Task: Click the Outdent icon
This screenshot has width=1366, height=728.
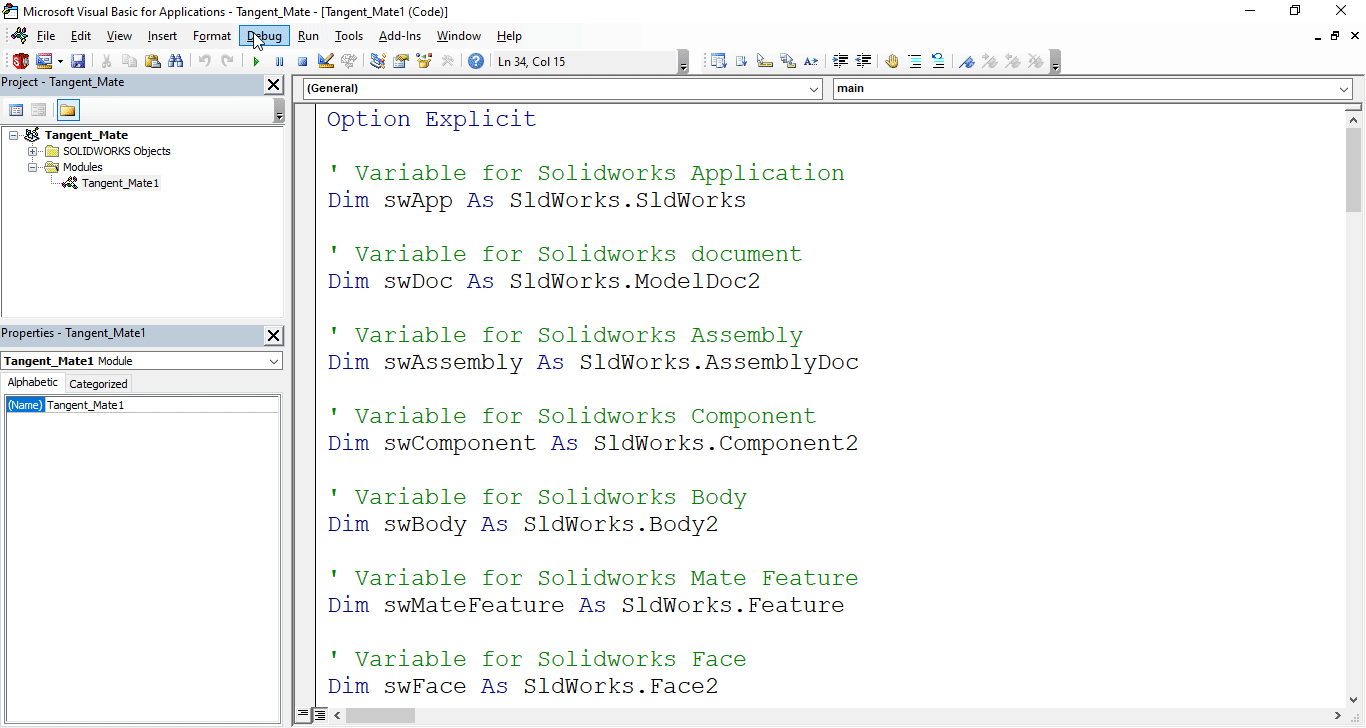Action: tap(863, 61)
